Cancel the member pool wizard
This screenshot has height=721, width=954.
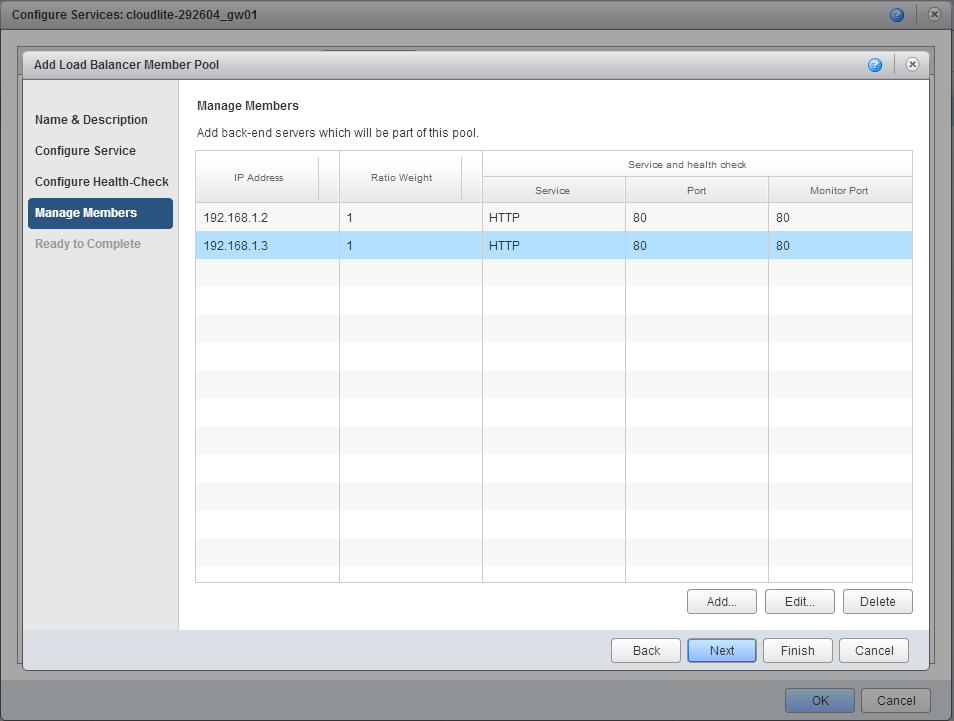873,650
